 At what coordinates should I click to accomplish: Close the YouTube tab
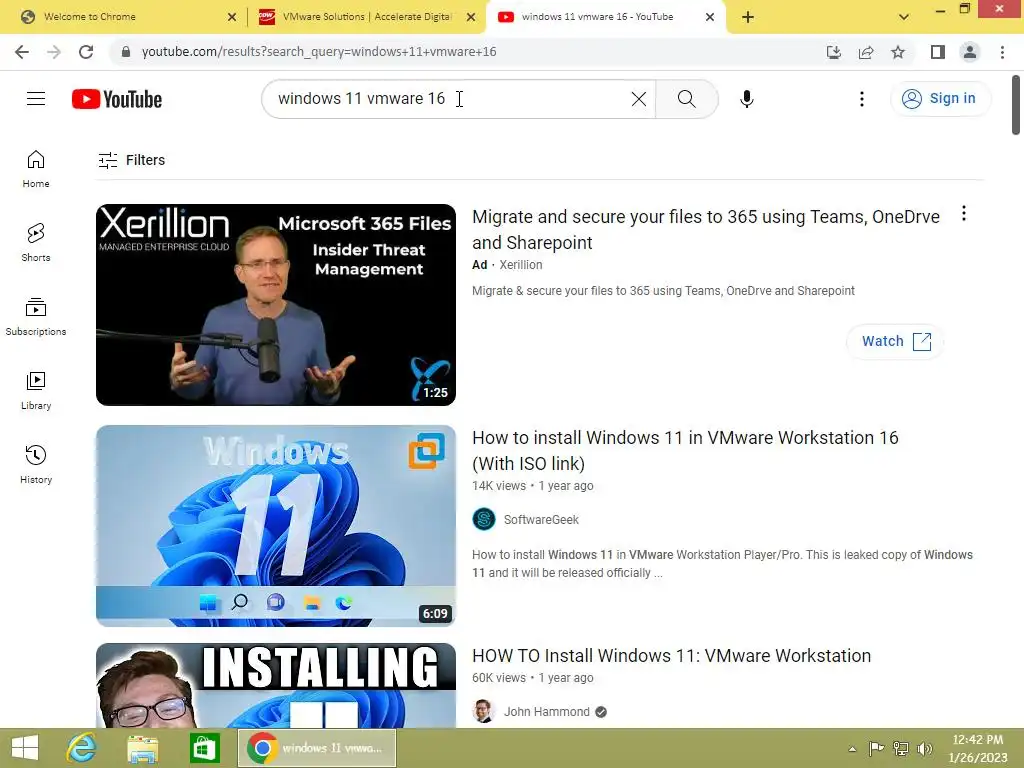pos(710,17)
